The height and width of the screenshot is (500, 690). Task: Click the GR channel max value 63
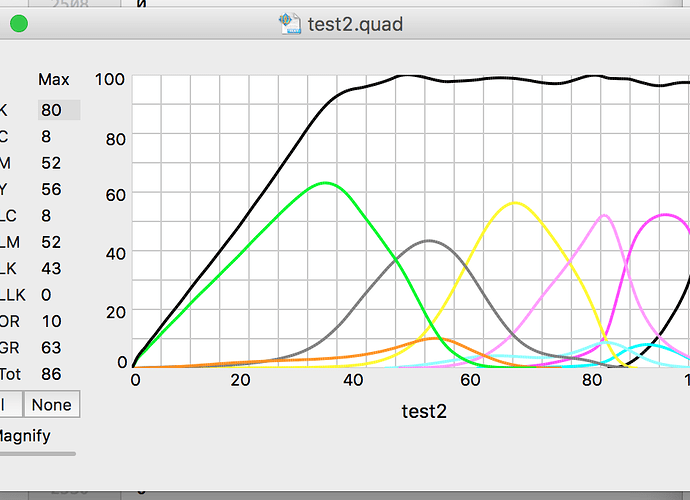coord(52,348)
